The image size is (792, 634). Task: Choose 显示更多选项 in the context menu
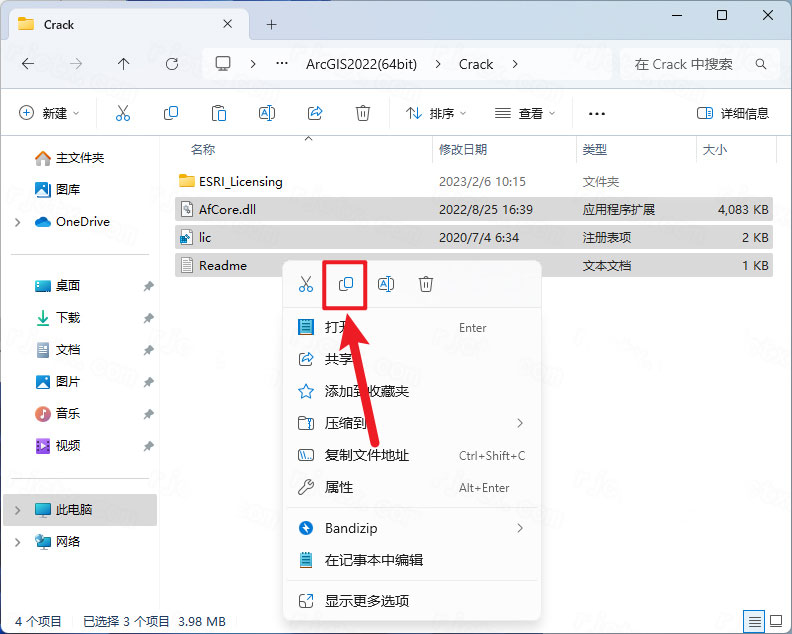click(412, 601)
